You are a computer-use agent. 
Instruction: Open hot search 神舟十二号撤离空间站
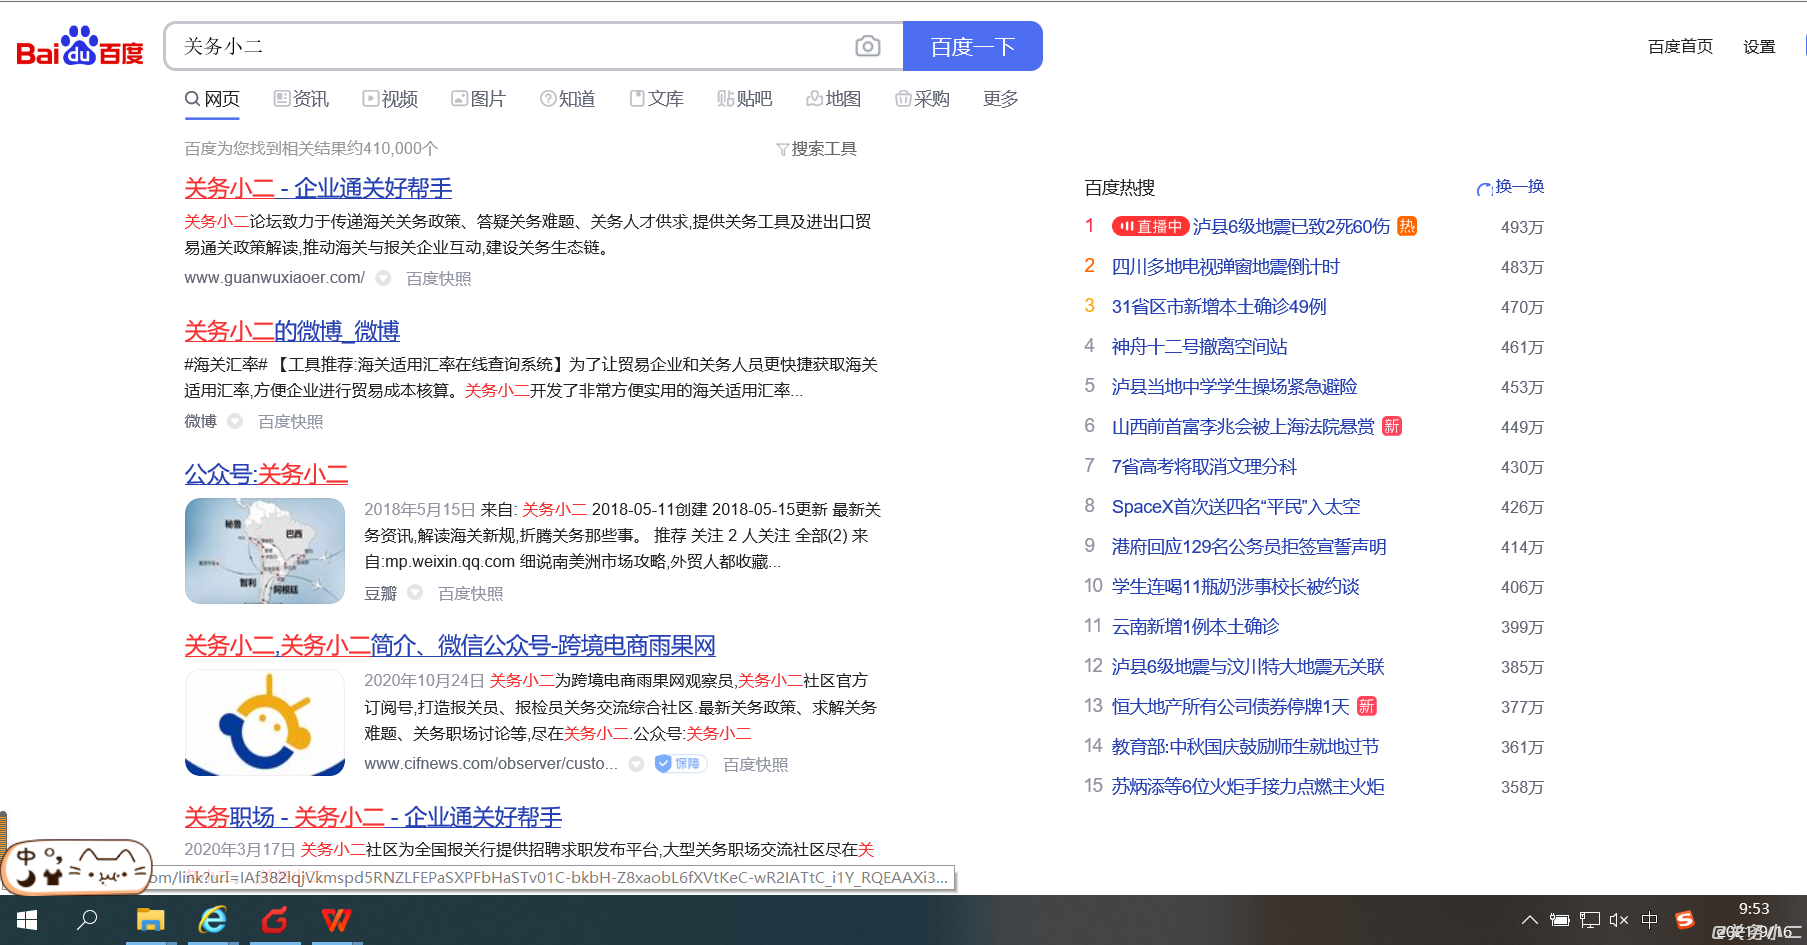click(x=1199, y=347)
